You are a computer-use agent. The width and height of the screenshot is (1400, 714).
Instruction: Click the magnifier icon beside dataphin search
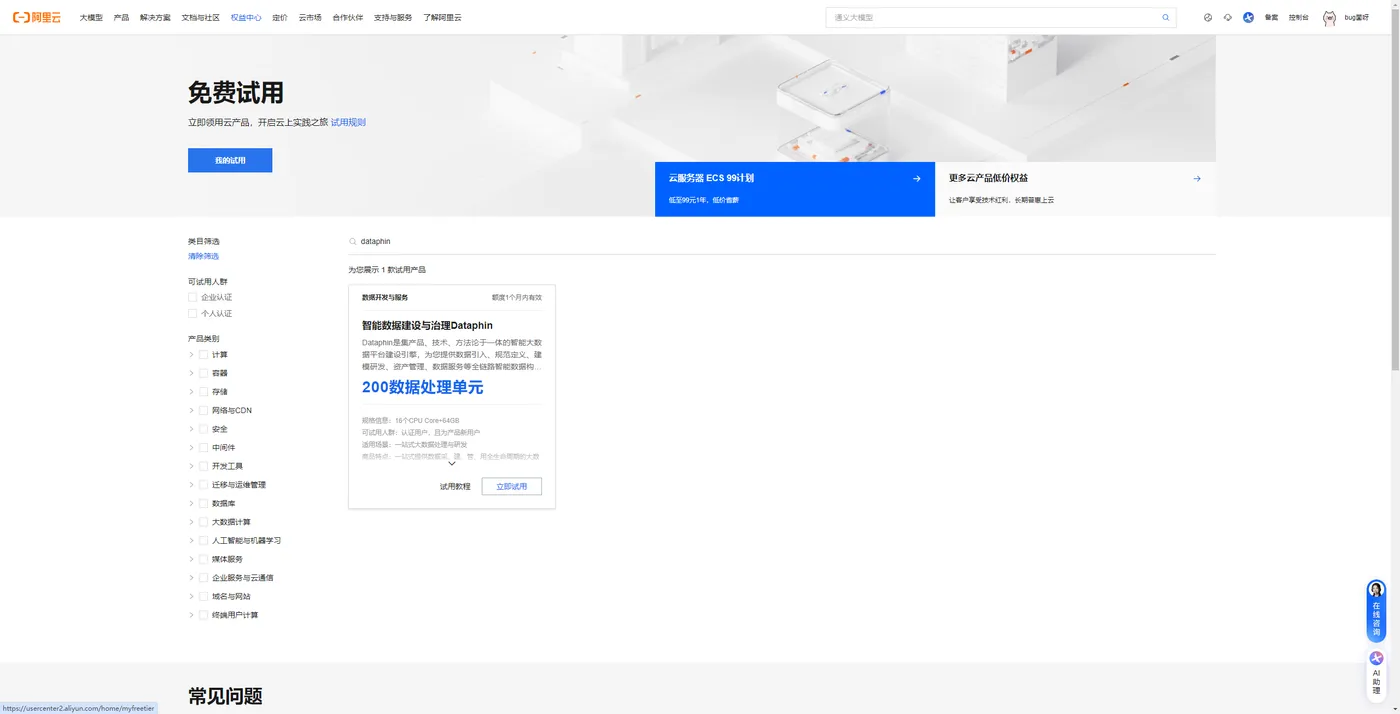click(353, 241)
